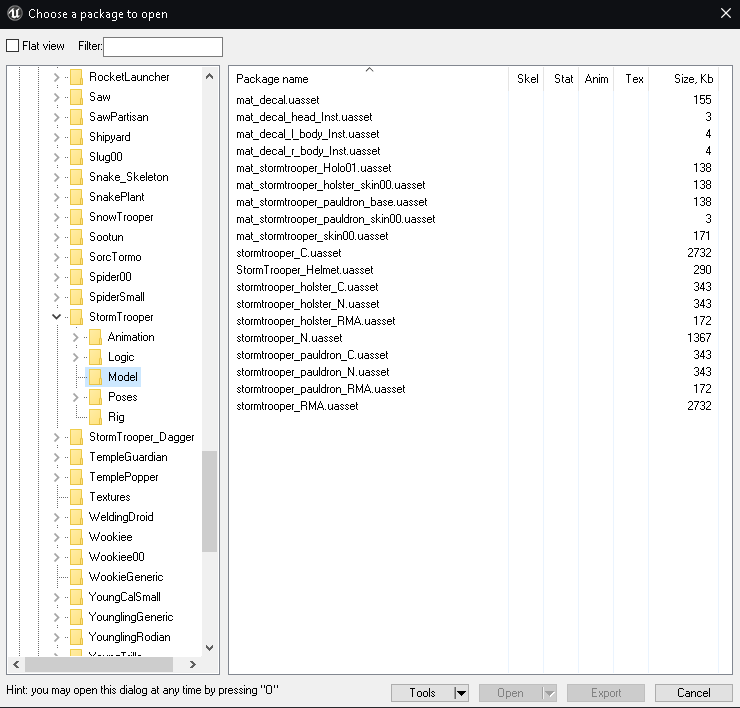Image resolution: width=740 pixels, height=708 pixels.
Task: Sort list by Skel column header
Action: tap(526, 78)
